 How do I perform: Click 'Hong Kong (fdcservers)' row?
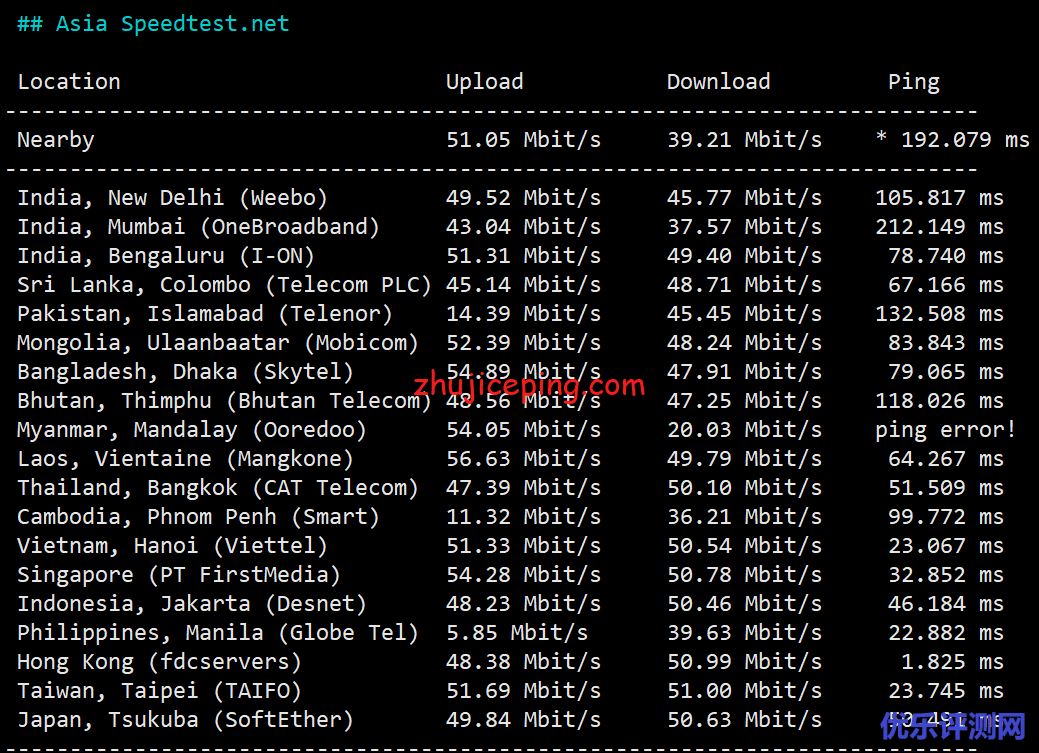click(x=510, y=662)
